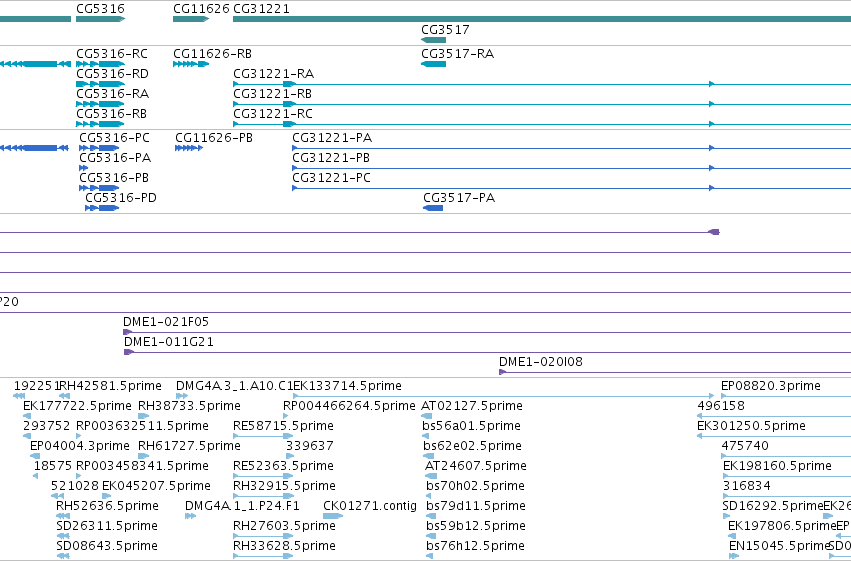Select the CG11626 gene bar in top track

[191, 19]
